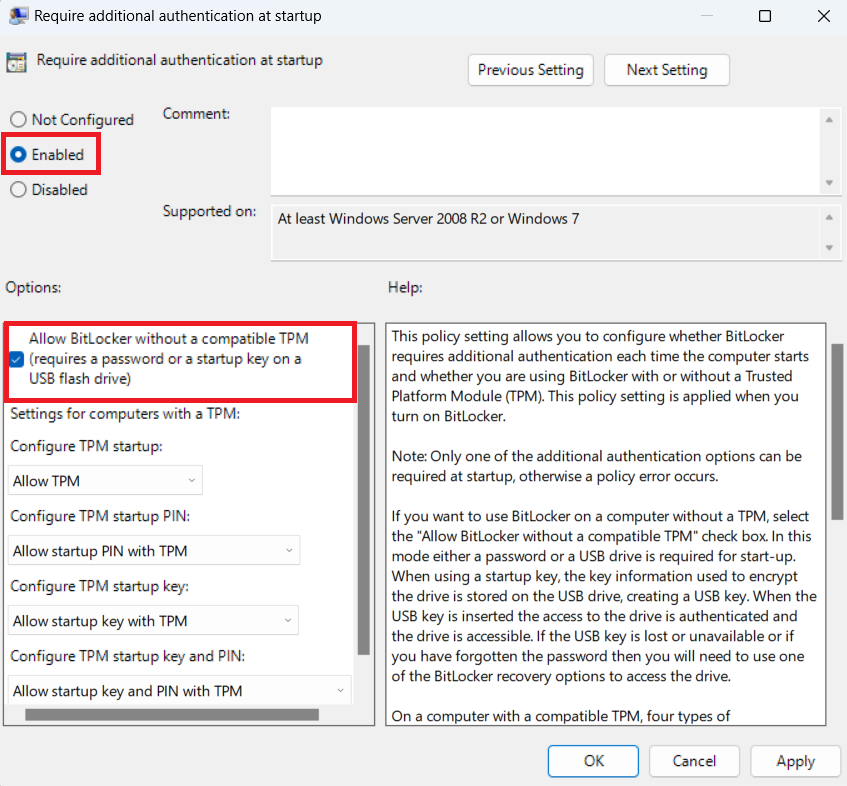Image resolution: width=847 pixels, height=786 pixels.
Task: Select the Enabled radio button
Action: pyautogui.click(x=18, y=154)
